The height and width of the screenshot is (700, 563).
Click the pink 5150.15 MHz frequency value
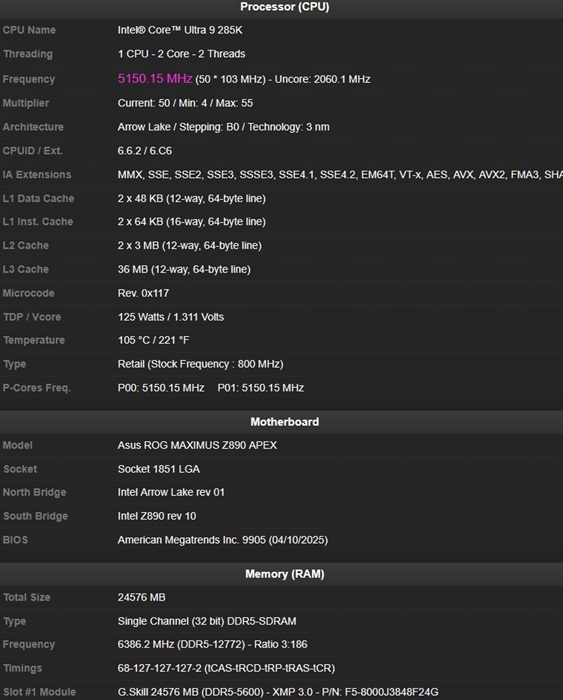pyautogui.click(x=155, y=79)
